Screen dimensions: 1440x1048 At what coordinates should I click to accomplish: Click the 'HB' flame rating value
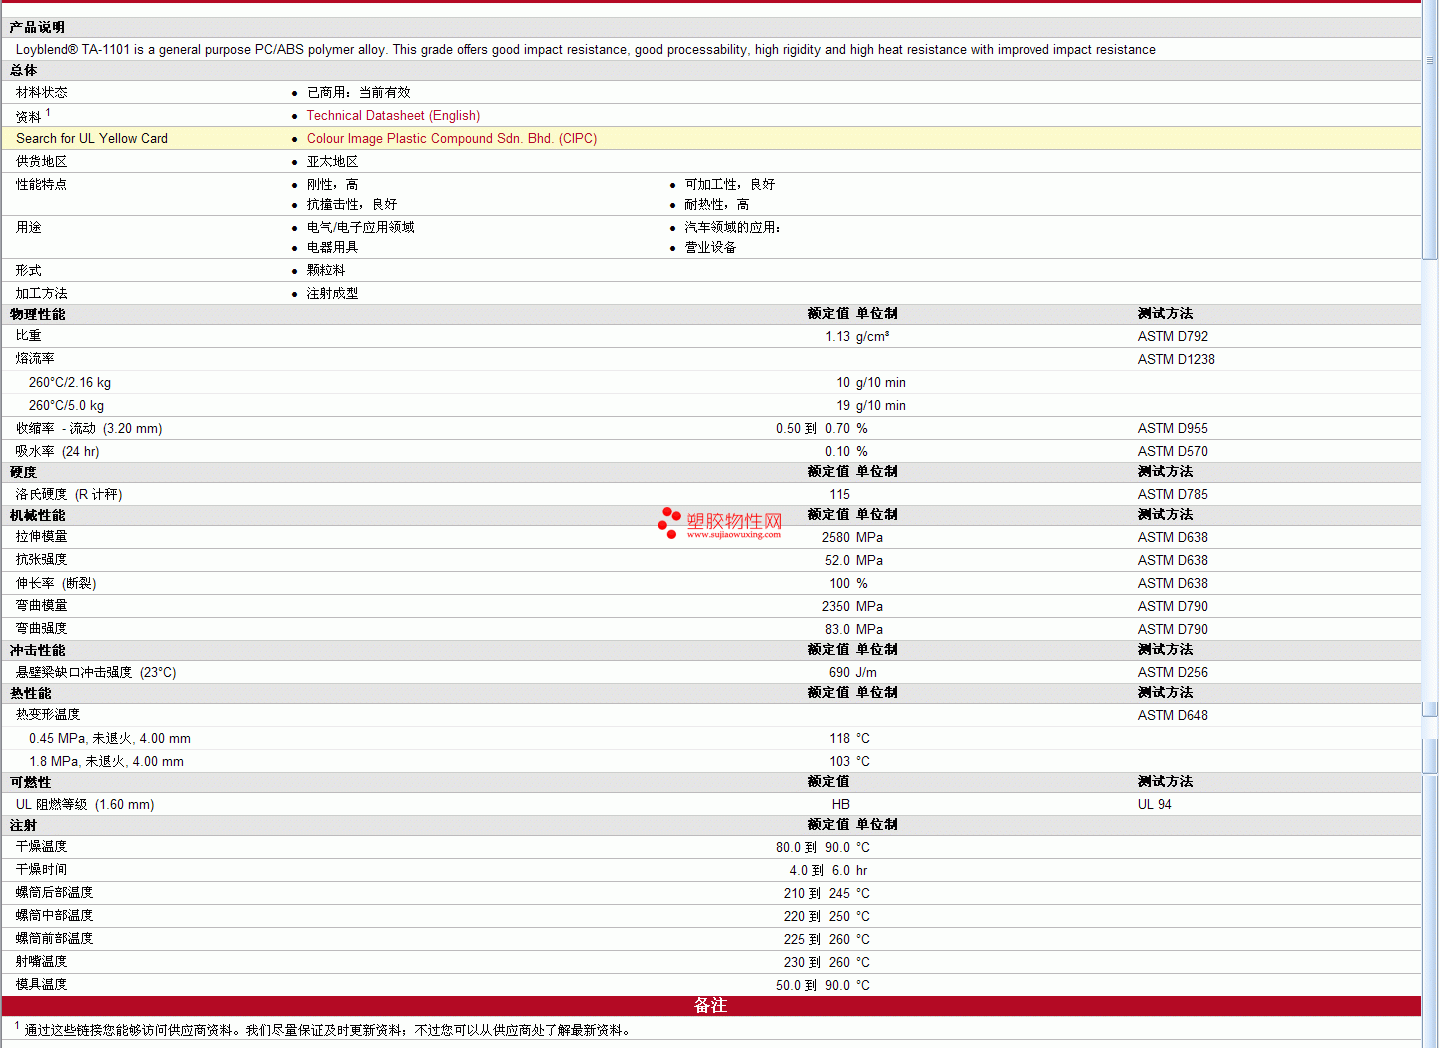840,804
